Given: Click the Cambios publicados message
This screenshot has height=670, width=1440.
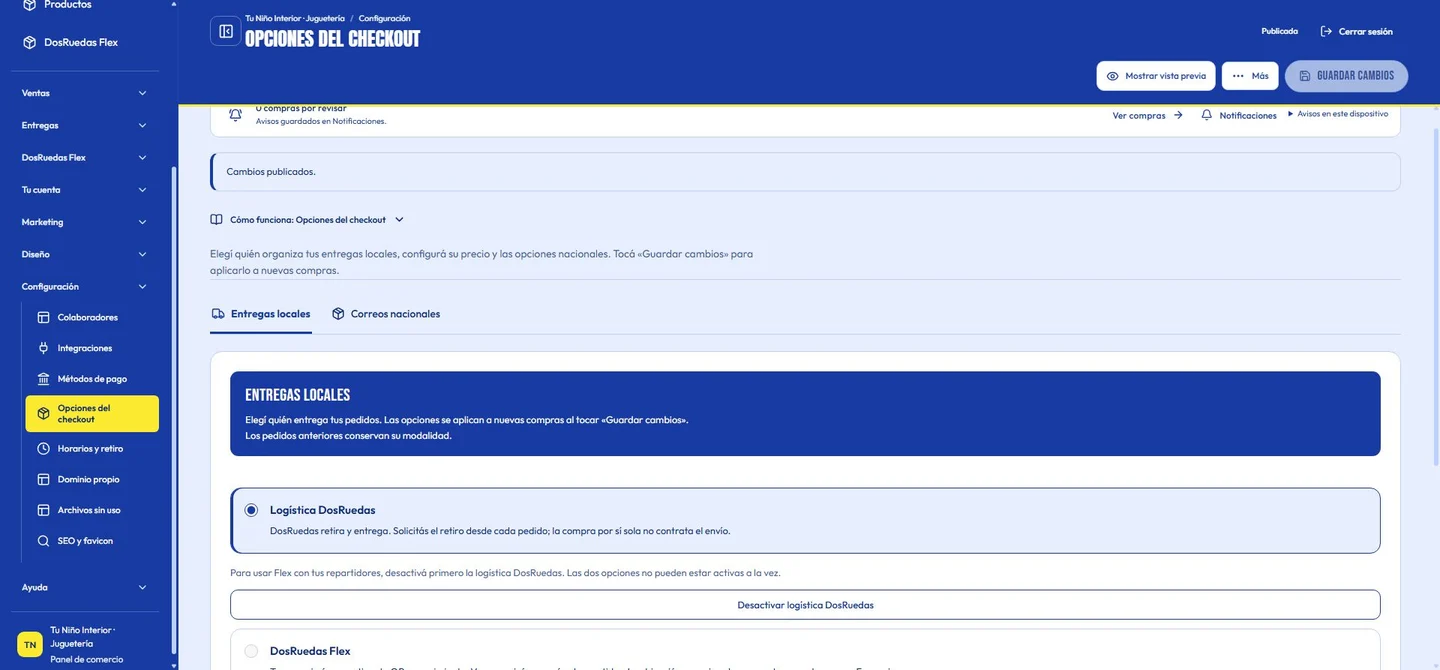Looking at the screenshot, I should tap(805, 171).
